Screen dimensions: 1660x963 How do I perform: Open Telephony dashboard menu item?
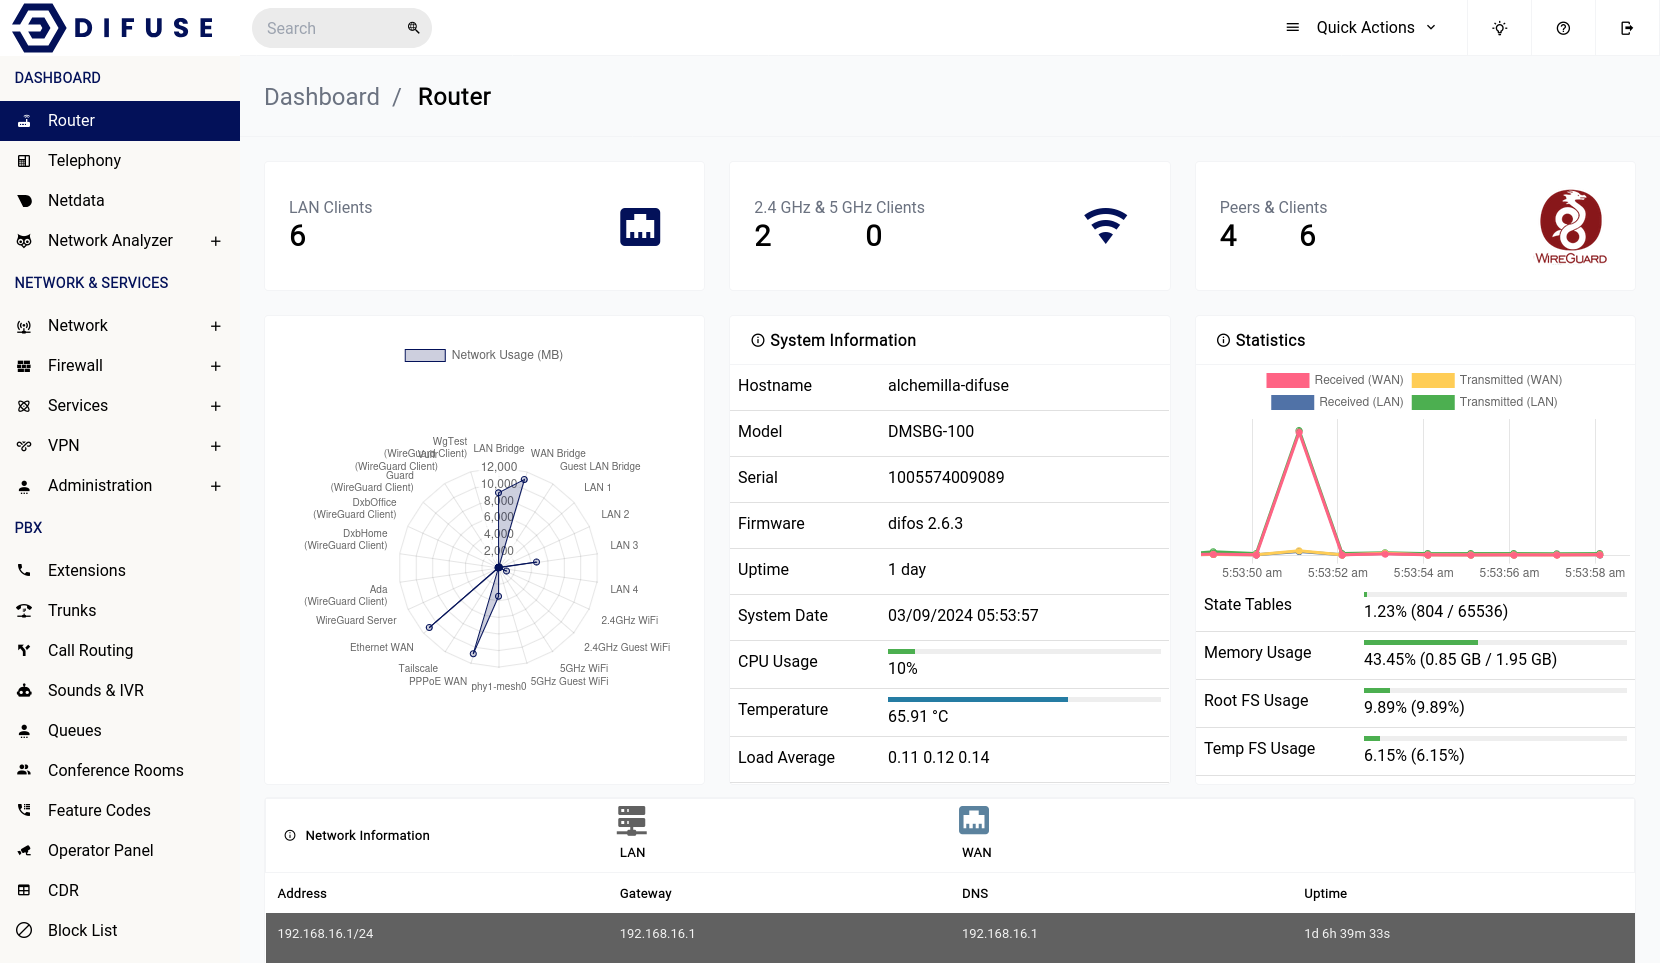(x=120, y=161)
